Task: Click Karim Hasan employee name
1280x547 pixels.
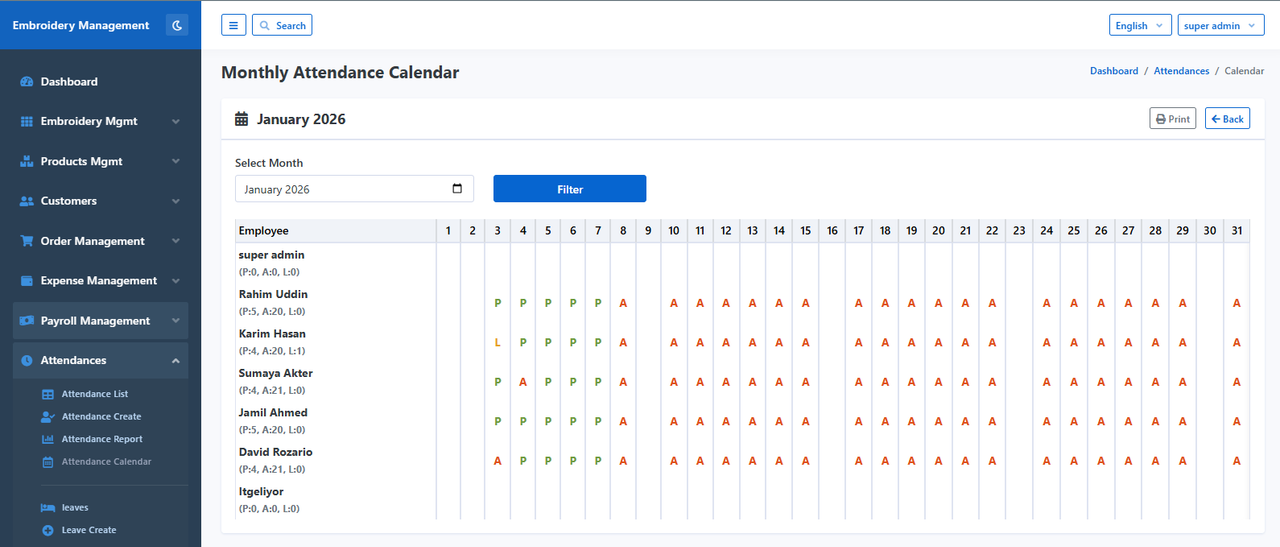Action: tap(272, 334)
